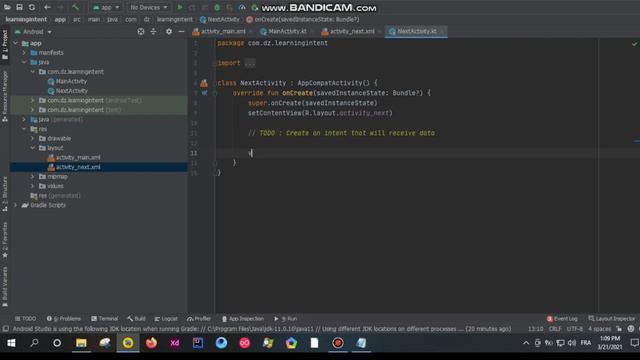Viewport: 640px width, 360px height.
Task: Open the Favorites side tab
Action: point(5,240)
